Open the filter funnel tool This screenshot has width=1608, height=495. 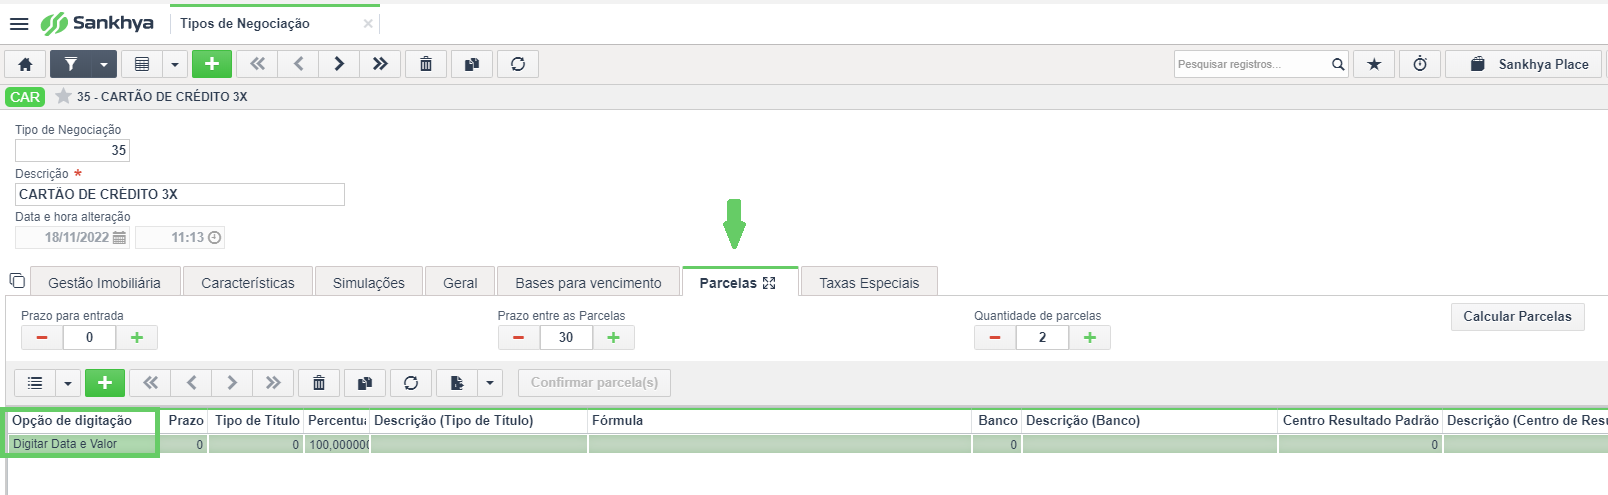click(70, 64)
